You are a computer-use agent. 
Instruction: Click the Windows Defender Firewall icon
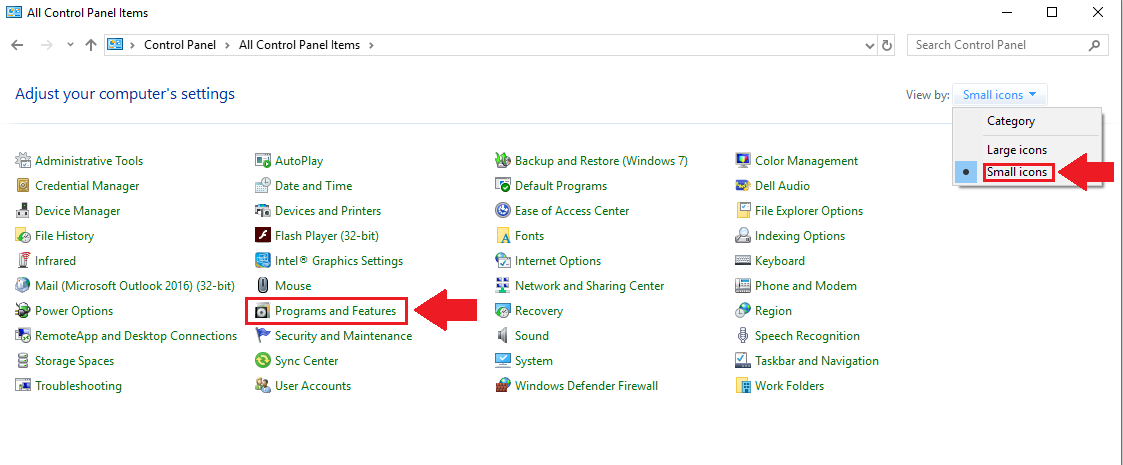pyautogui.click(x=503, y=386)
